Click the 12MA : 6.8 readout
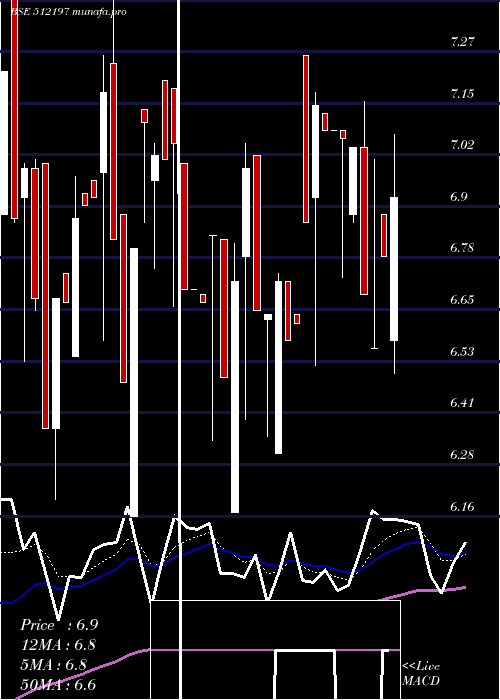 click(x=58, y=645)
